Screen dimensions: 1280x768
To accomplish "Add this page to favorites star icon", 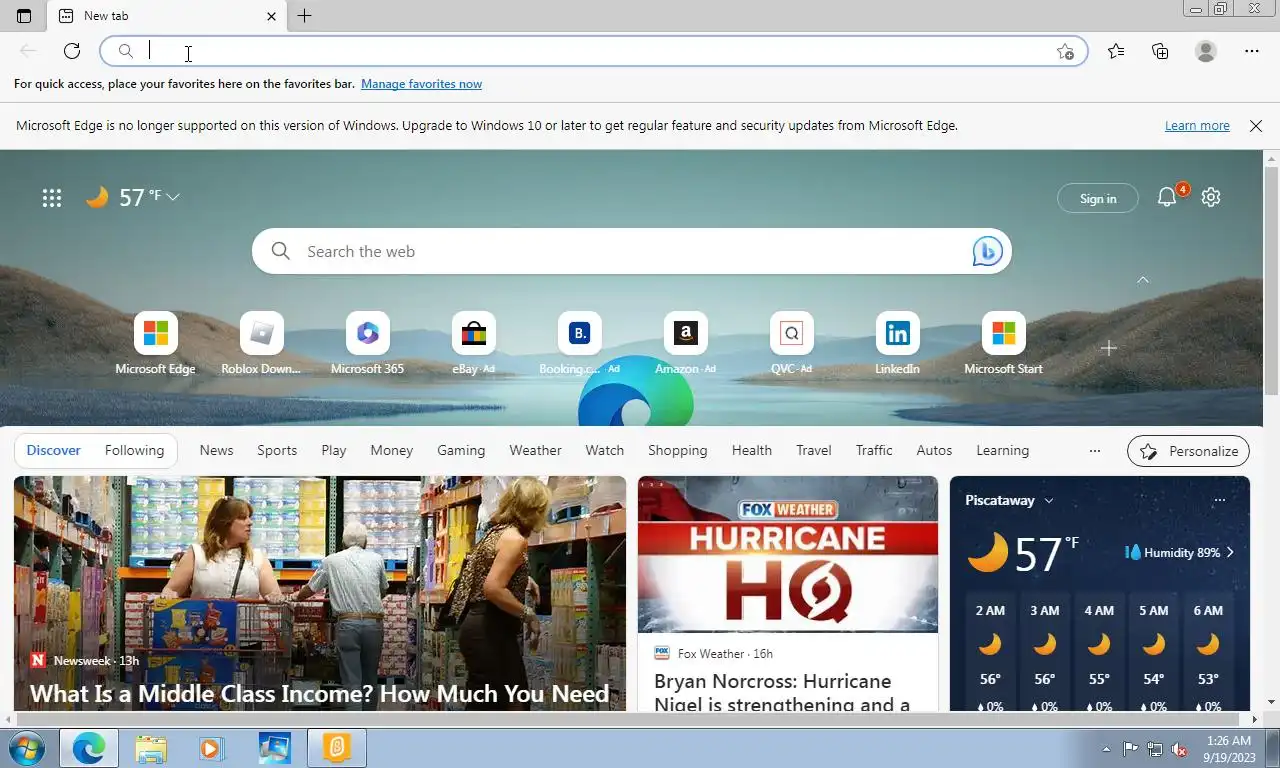I will tap(1065, 51).
